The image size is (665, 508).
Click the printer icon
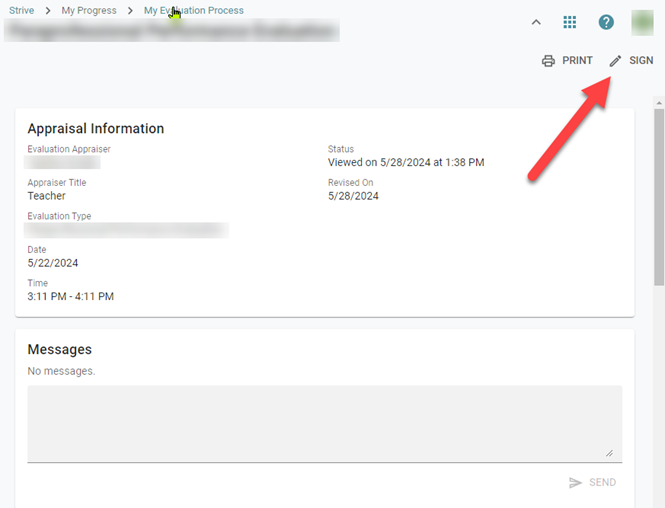[548, 61]
